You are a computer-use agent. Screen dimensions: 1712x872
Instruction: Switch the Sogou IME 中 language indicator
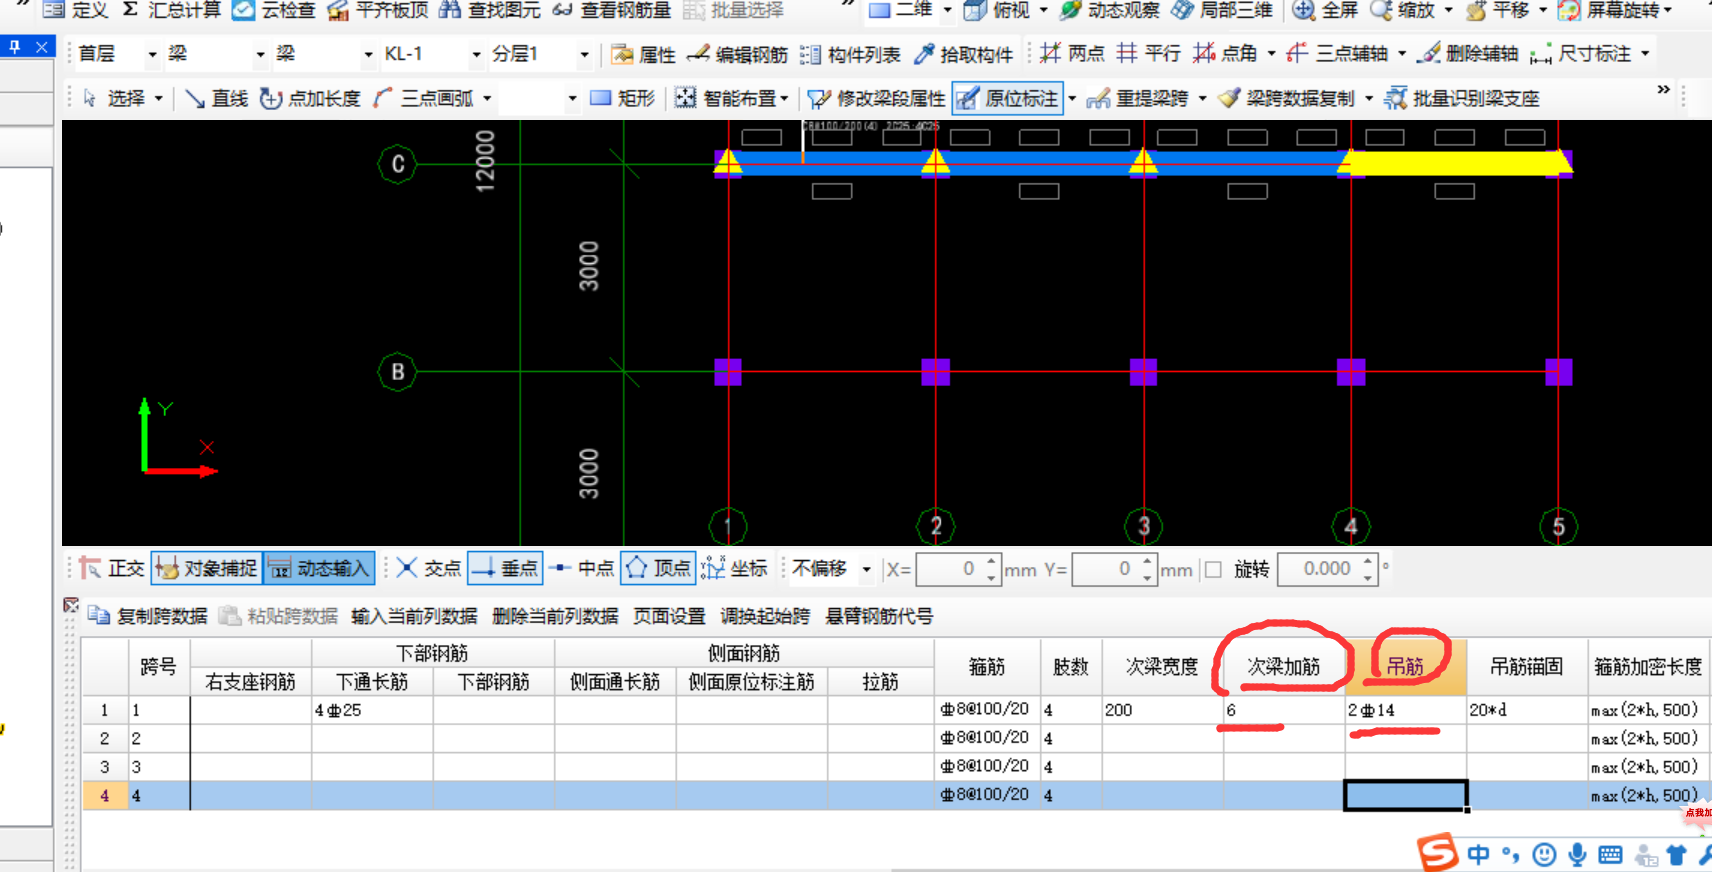[1478, 854]
